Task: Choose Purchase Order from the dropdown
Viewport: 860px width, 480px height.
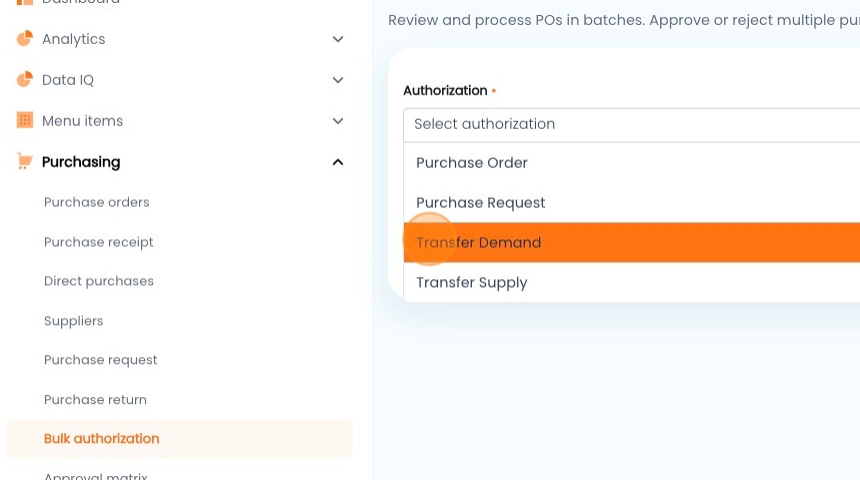Action: click(631, 163)
